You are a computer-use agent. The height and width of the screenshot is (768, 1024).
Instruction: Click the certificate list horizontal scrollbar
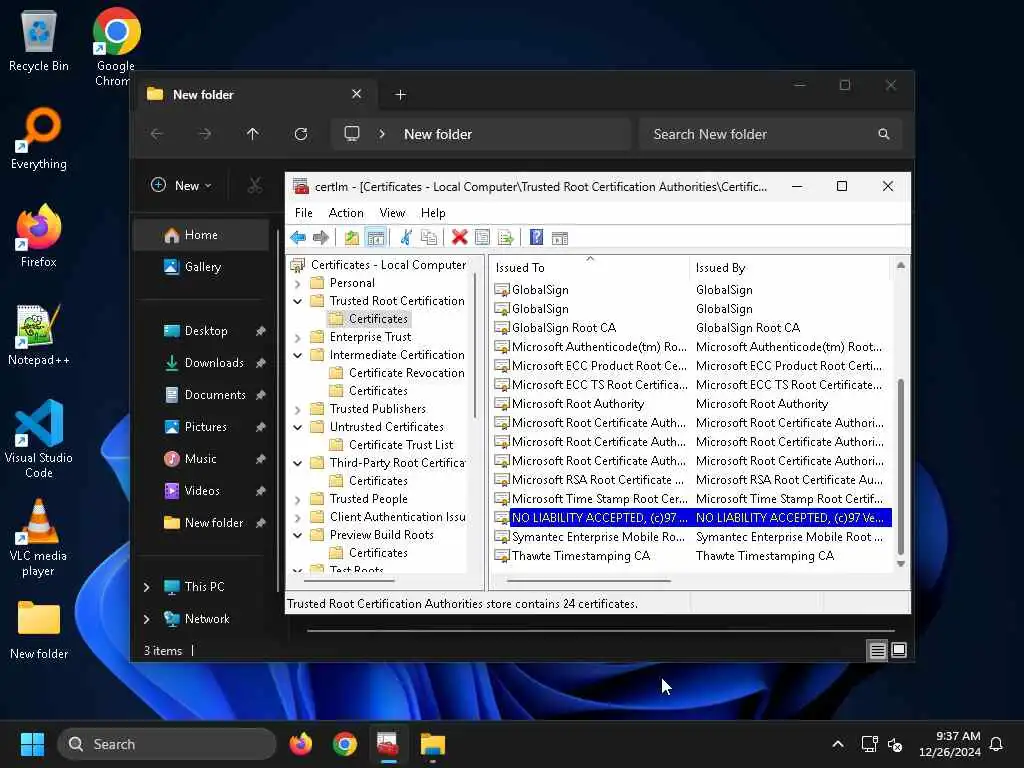(588, 581)
